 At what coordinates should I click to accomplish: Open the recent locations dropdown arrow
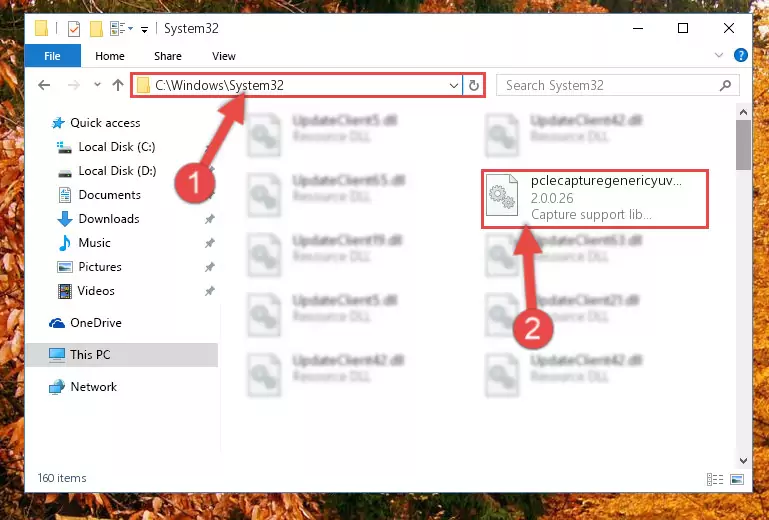pos(97,85)
